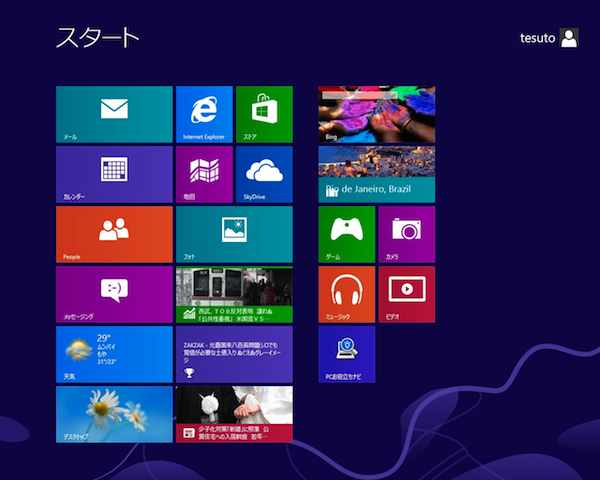Open the Mail tile
The height and width of the screenshot is (480, 600).
pos(114,114)
